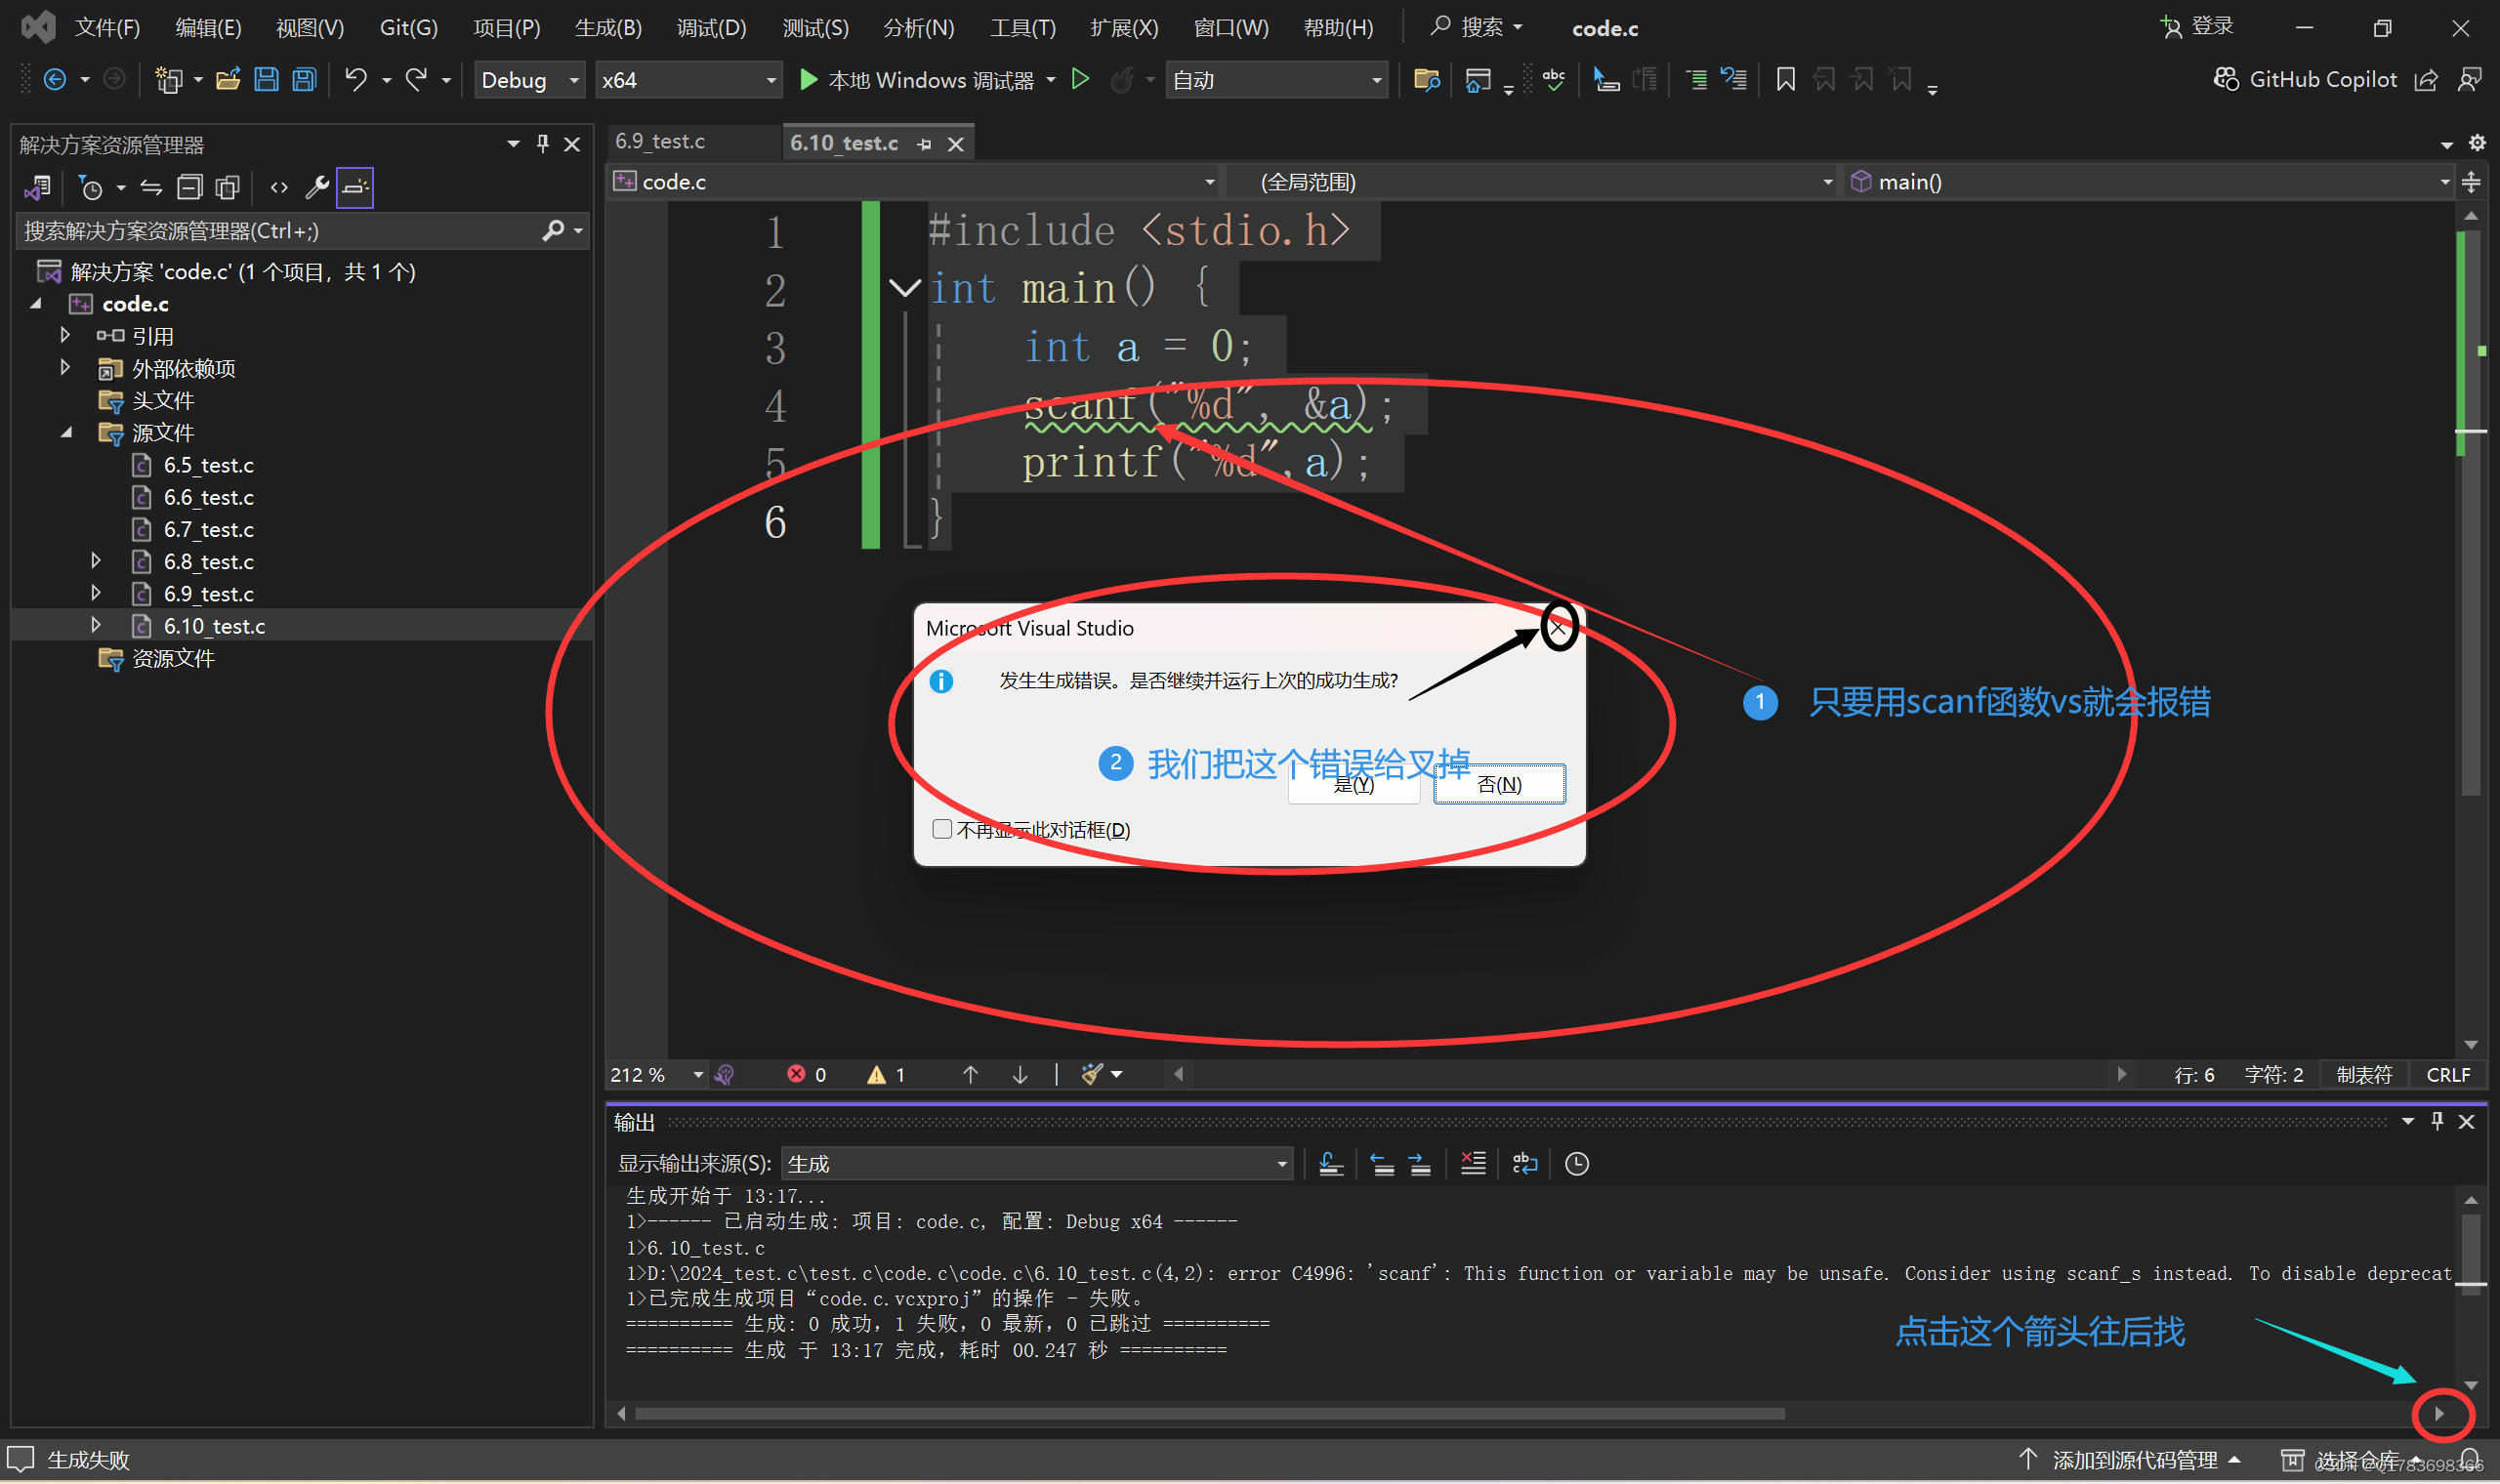Open the 调试(D) menu
The image size is (2500, 1484).
pos(711,28)
